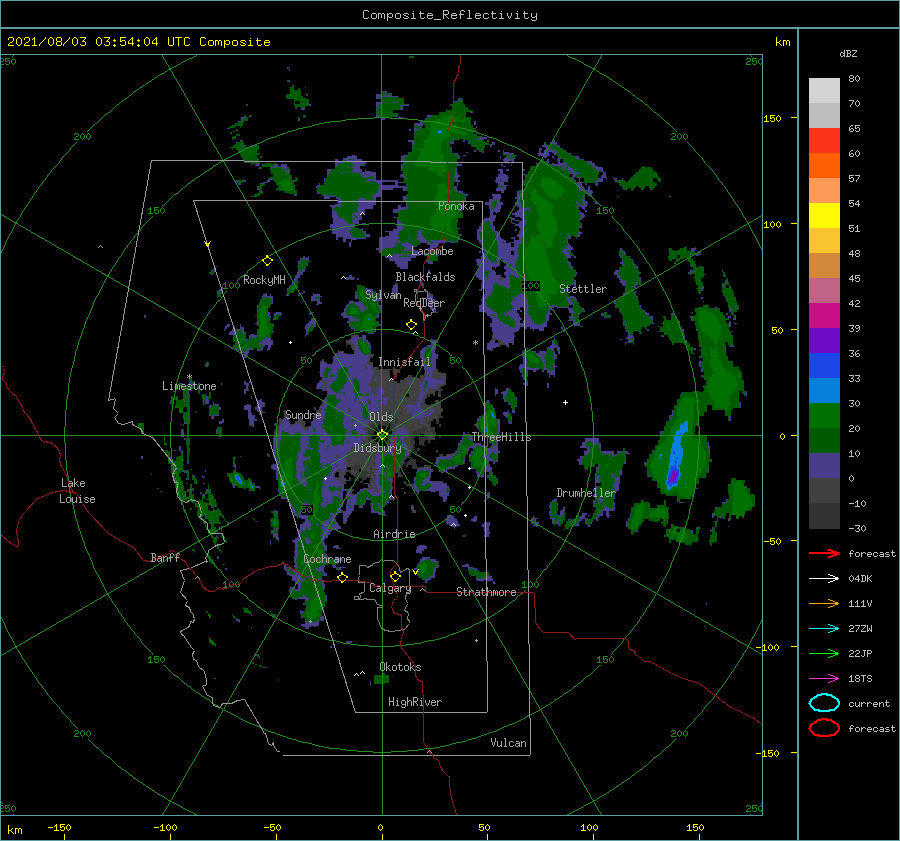
Task: Click the green 22JP arrow legend icon
Action: pyautogui.click(x=824, y=653)
